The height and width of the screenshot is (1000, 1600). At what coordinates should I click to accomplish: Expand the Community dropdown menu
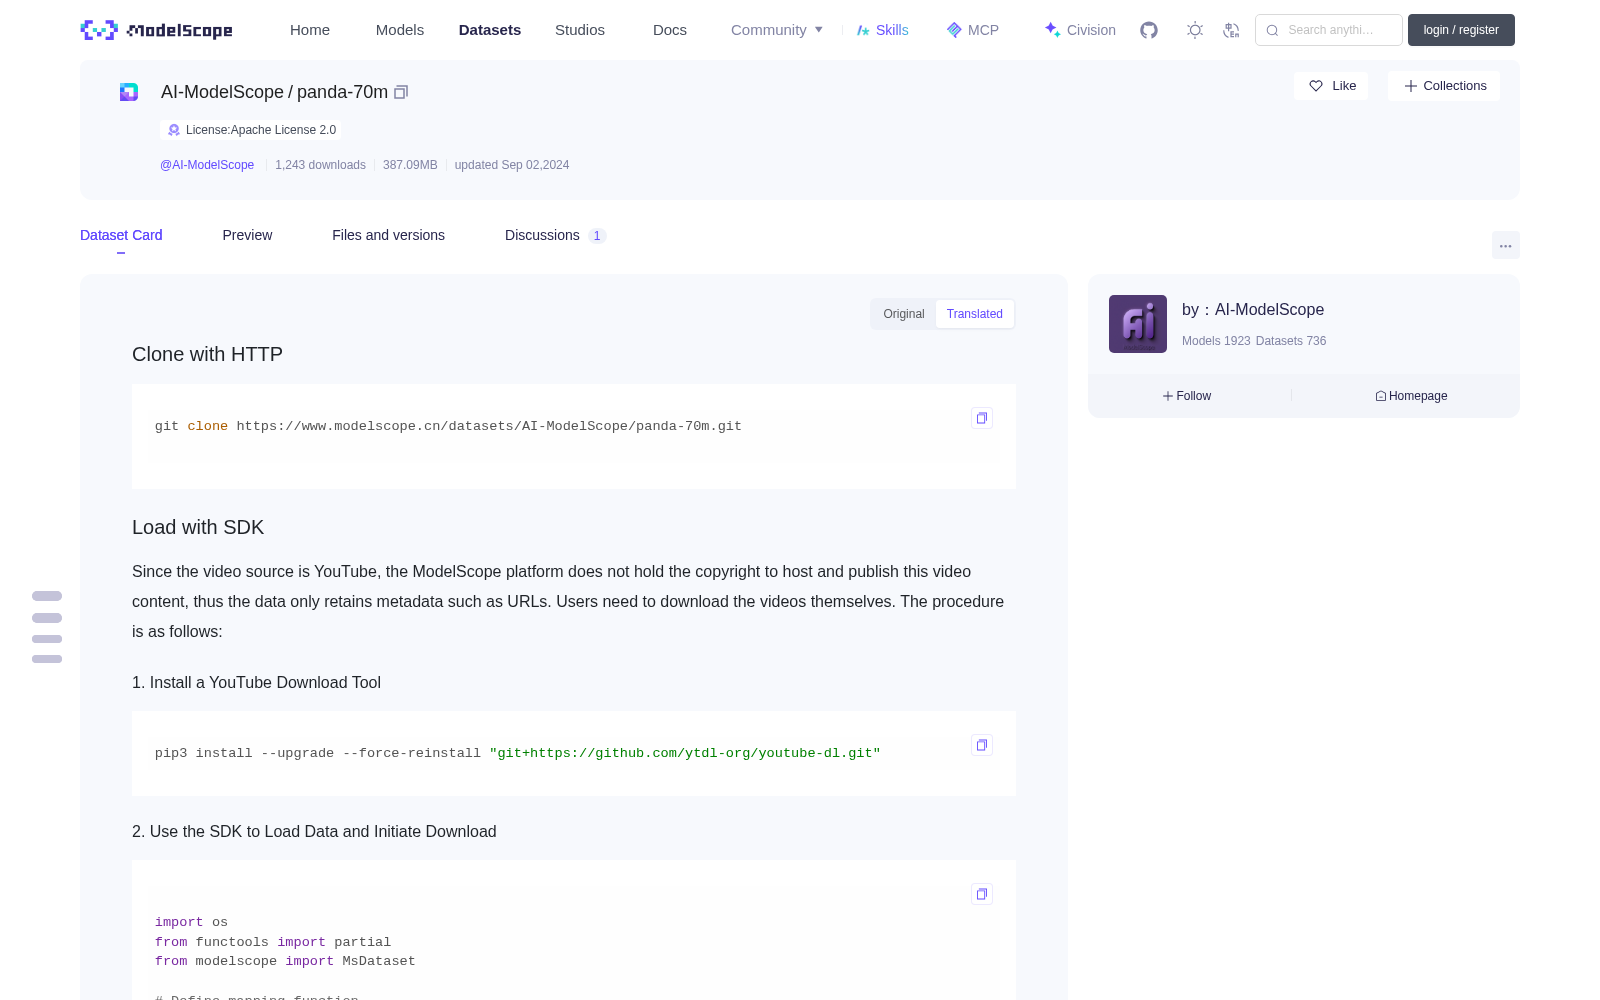(x=777, y=30)
